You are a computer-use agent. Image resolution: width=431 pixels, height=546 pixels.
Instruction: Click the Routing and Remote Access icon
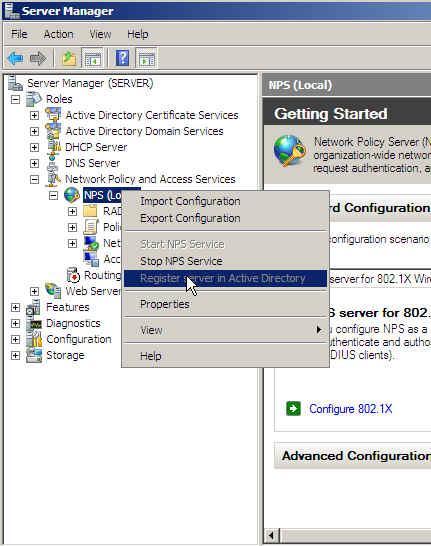pyautogui.click(x=73, y=275)
